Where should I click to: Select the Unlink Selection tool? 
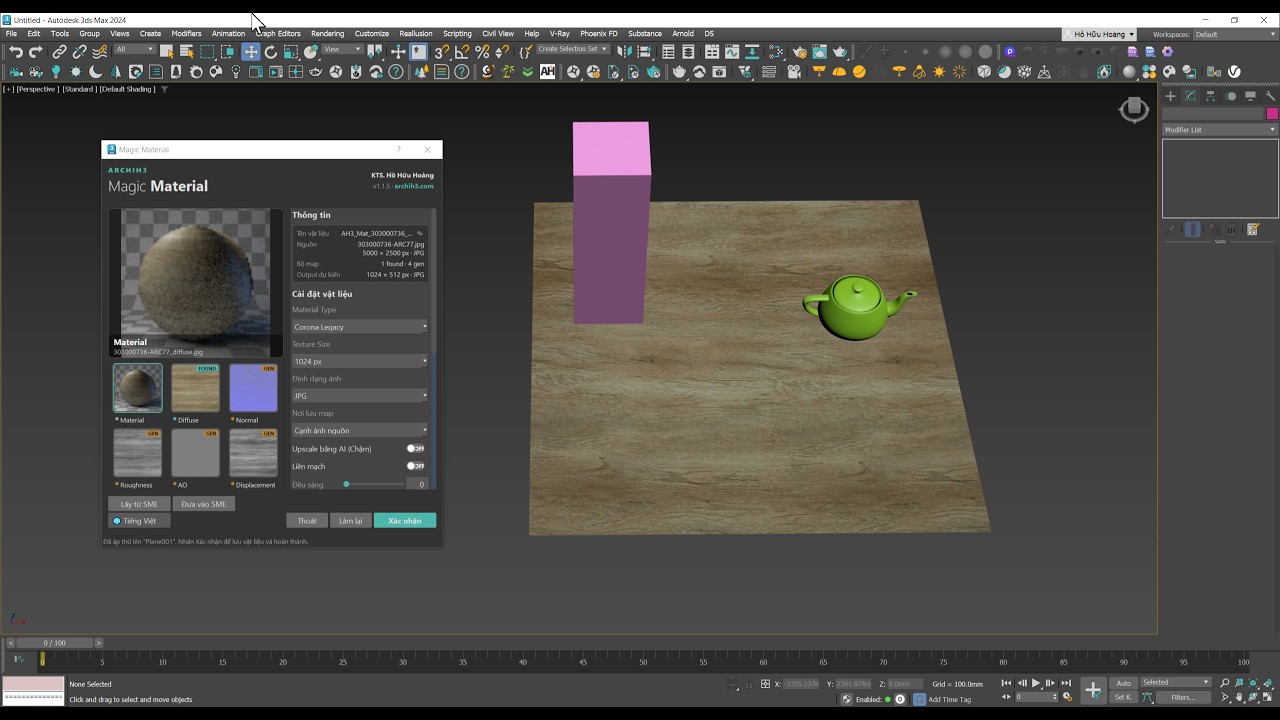click(x=79, y=52)
